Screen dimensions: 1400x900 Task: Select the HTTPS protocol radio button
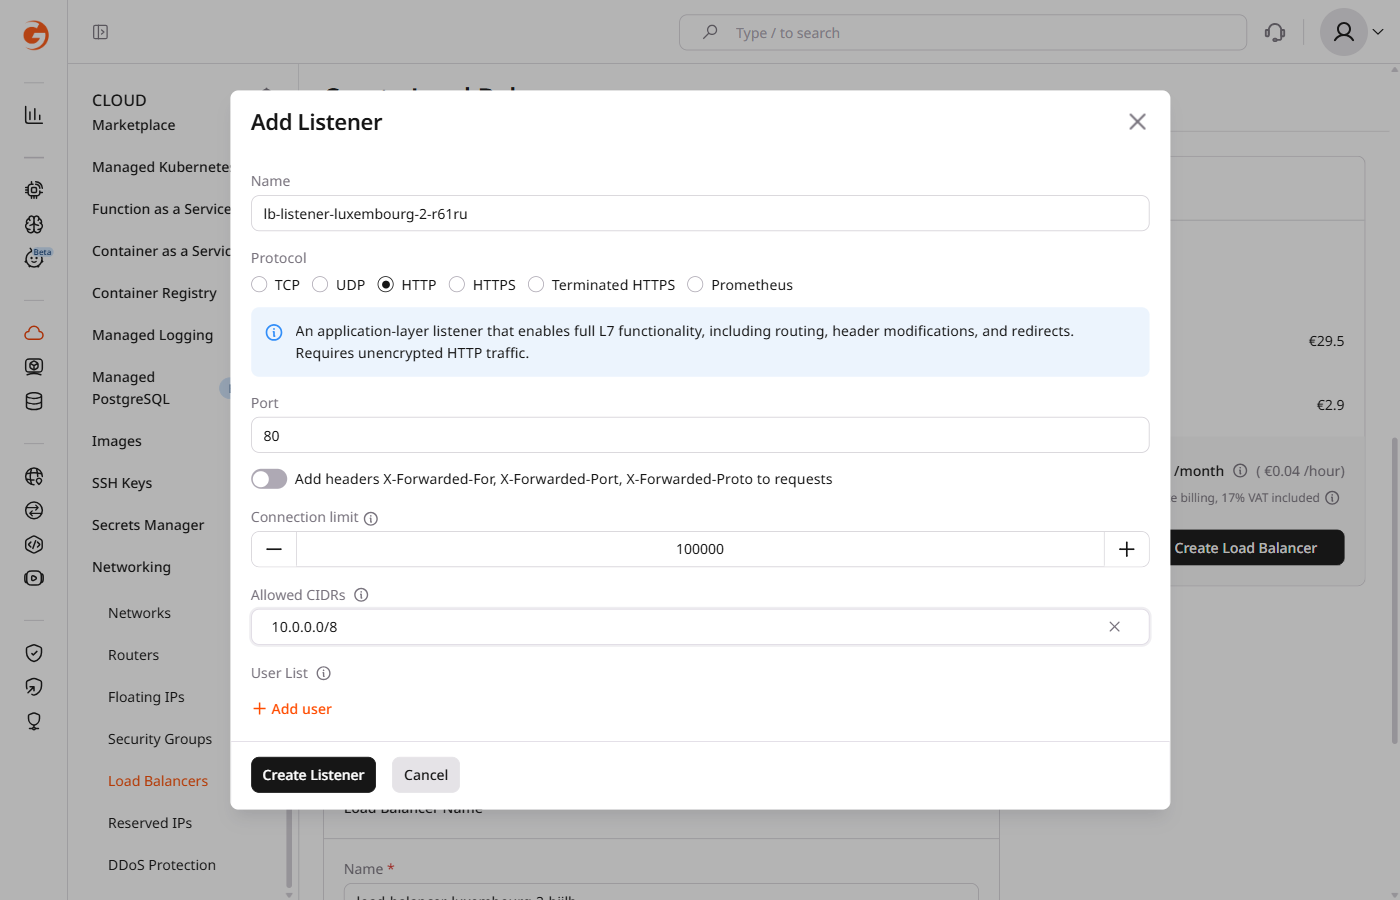coord(457,285)
